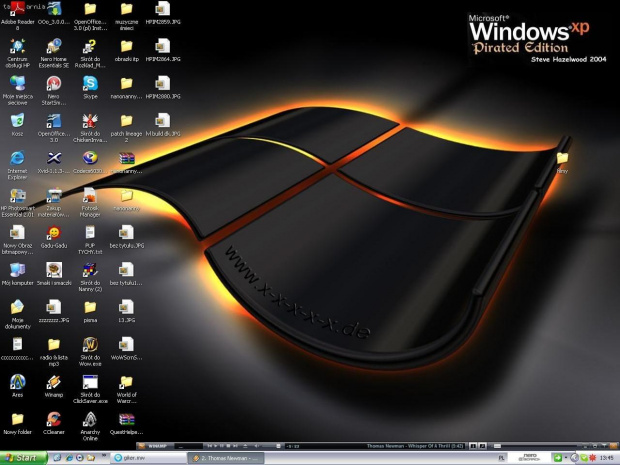Go to previous track in Winamp

point(210,446)
